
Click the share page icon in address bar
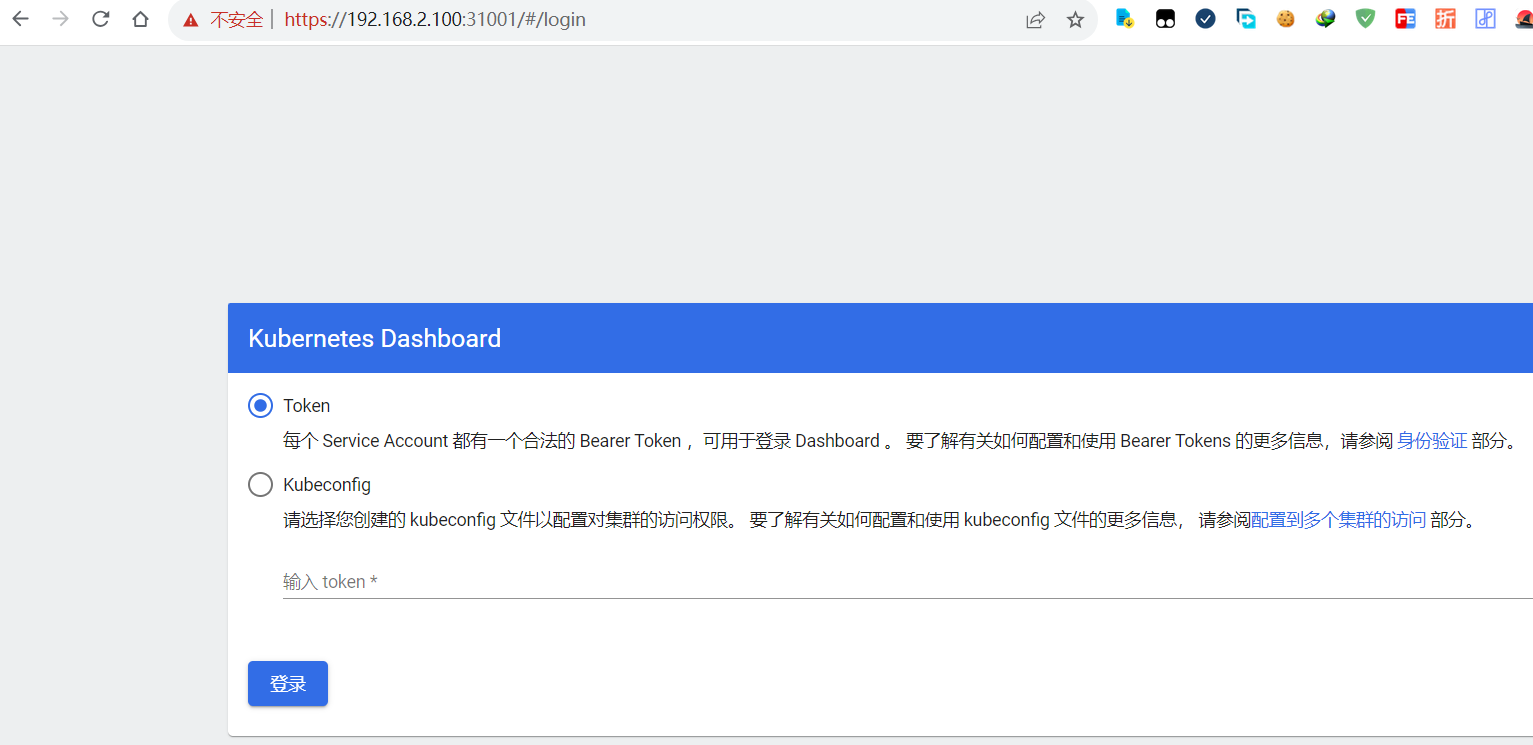(1035, 20)
